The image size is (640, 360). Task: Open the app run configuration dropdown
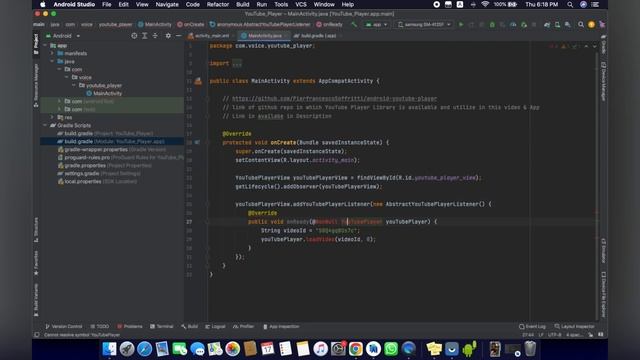pyautogui.click(x=376, y=24)
